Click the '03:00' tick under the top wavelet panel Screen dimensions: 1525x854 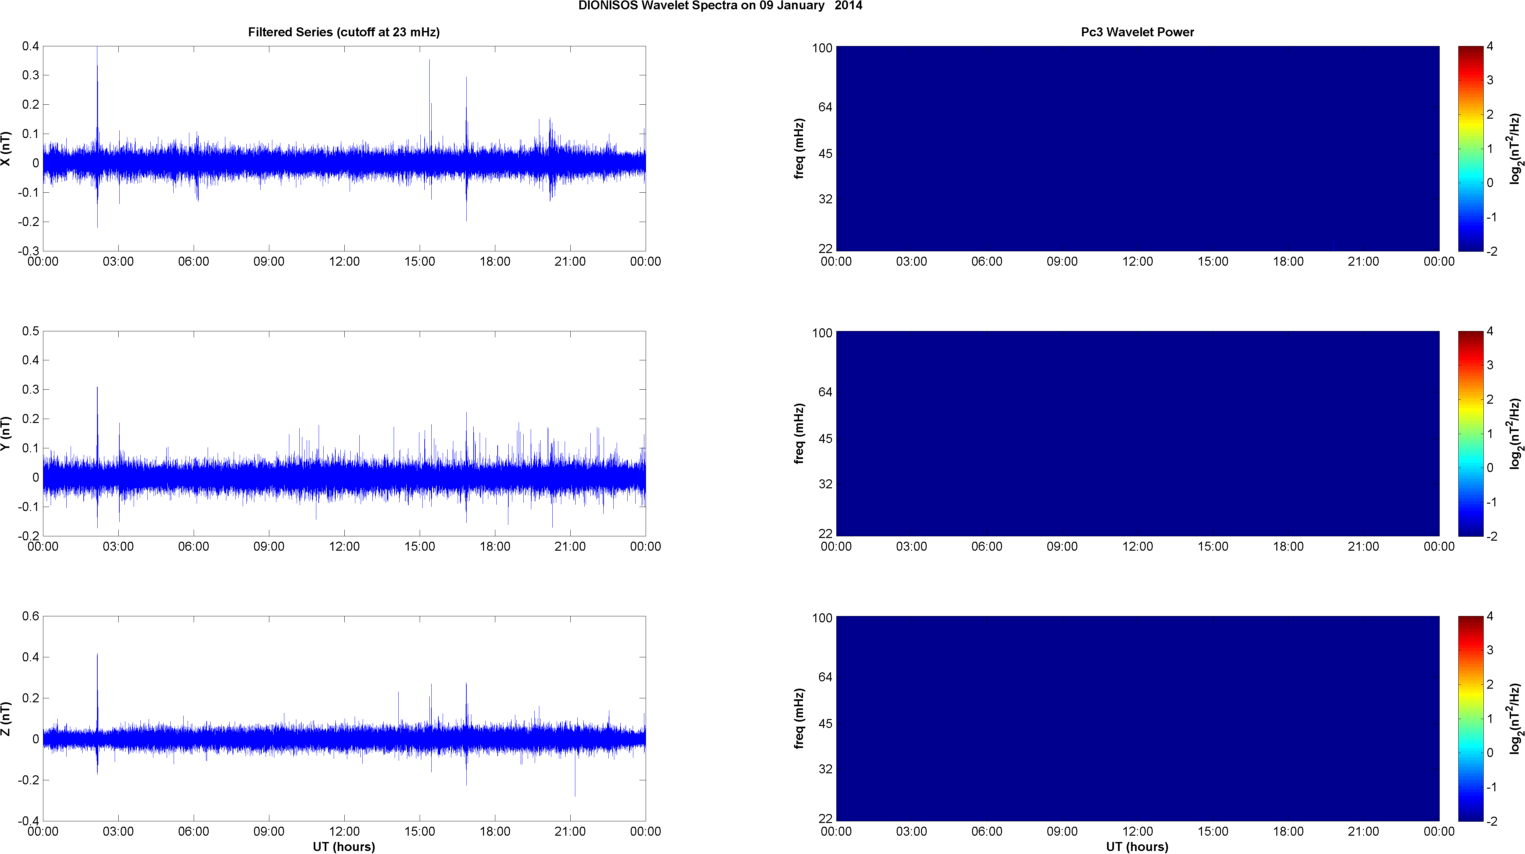click(x=911, y=262)
